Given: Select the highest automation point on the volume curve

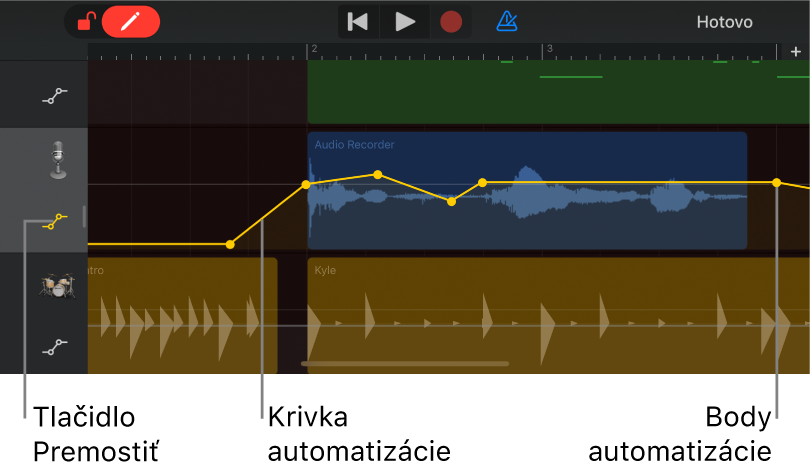Looking at the screenshot, I should point(377,175).
